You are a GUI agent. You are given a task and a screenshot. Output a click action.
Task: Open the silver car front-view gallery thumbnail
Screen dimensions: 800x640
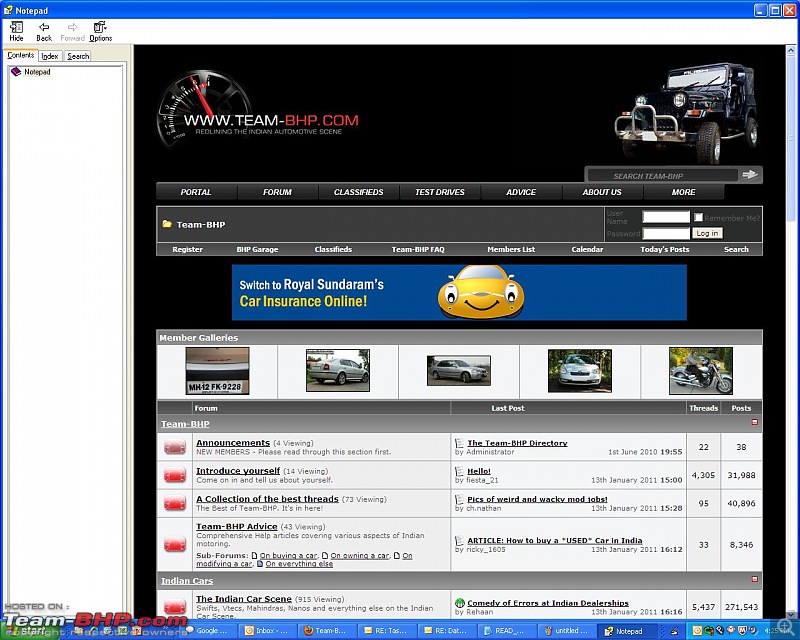[x=580, y=371]
